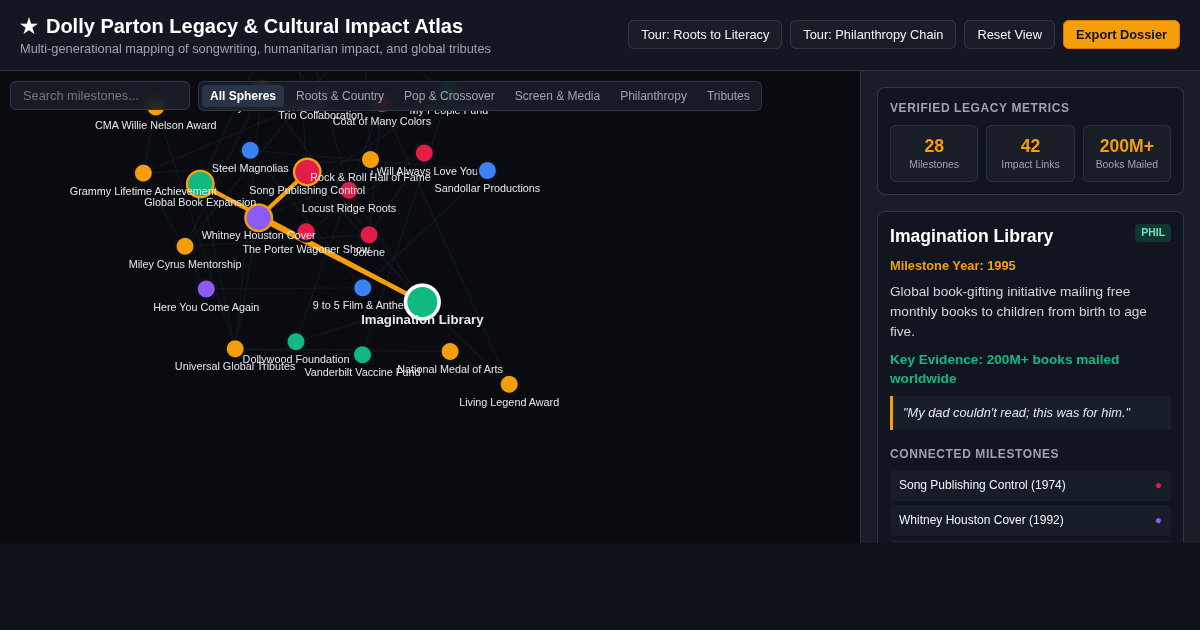Screen dimensions: 1200x630
Task: Select the Sandollar Productions node
Action: 487,170
